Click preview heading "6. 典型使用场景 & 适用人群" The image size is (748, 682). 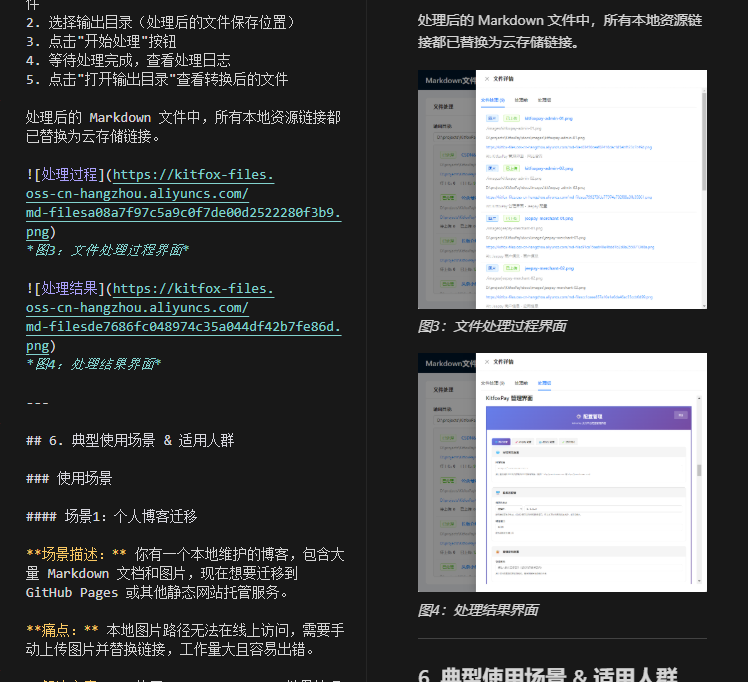pos(548,674)
